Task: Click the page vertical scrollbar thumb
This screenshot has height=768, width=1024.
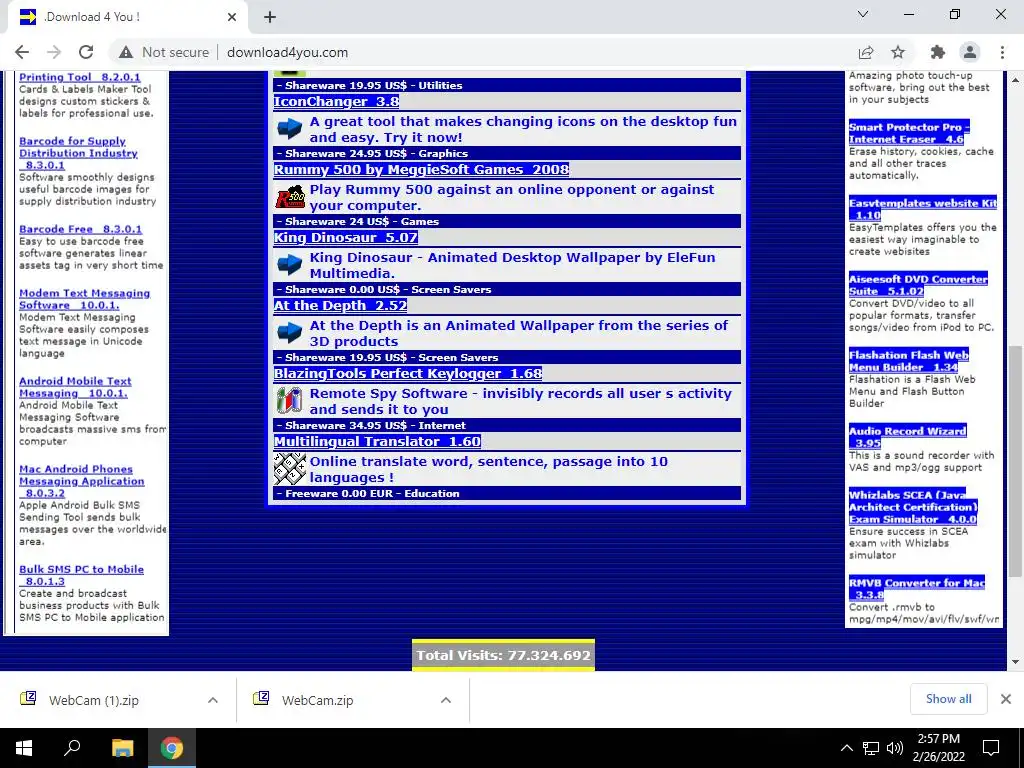Action: [x=1015, y=462]
